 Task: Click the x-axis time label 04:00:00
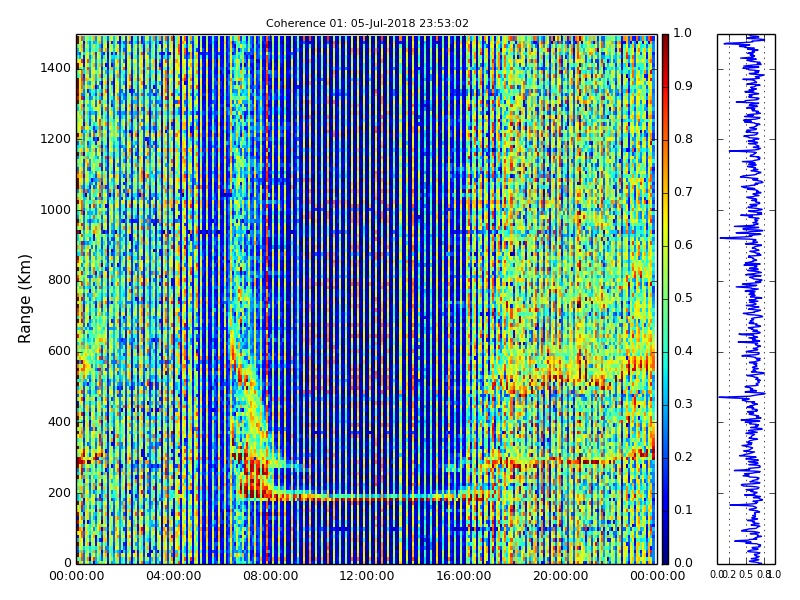pyautogui.click(x=173, y=576)
